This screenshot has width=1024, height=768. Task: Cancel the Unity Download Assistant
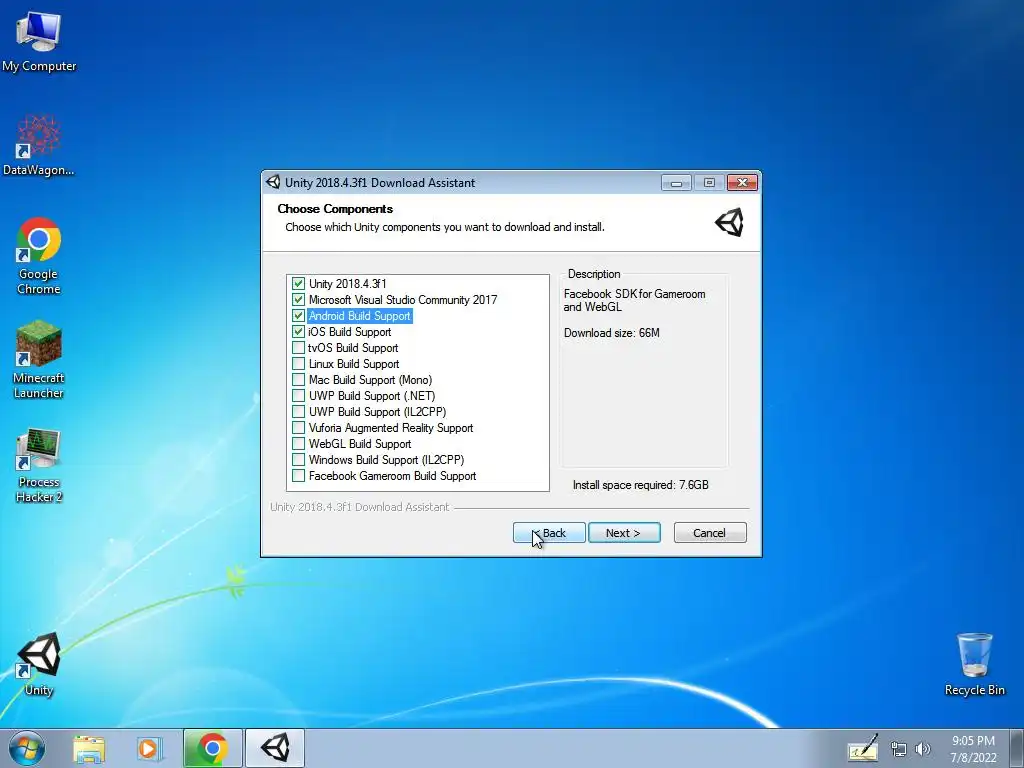[x=710, y=533]
